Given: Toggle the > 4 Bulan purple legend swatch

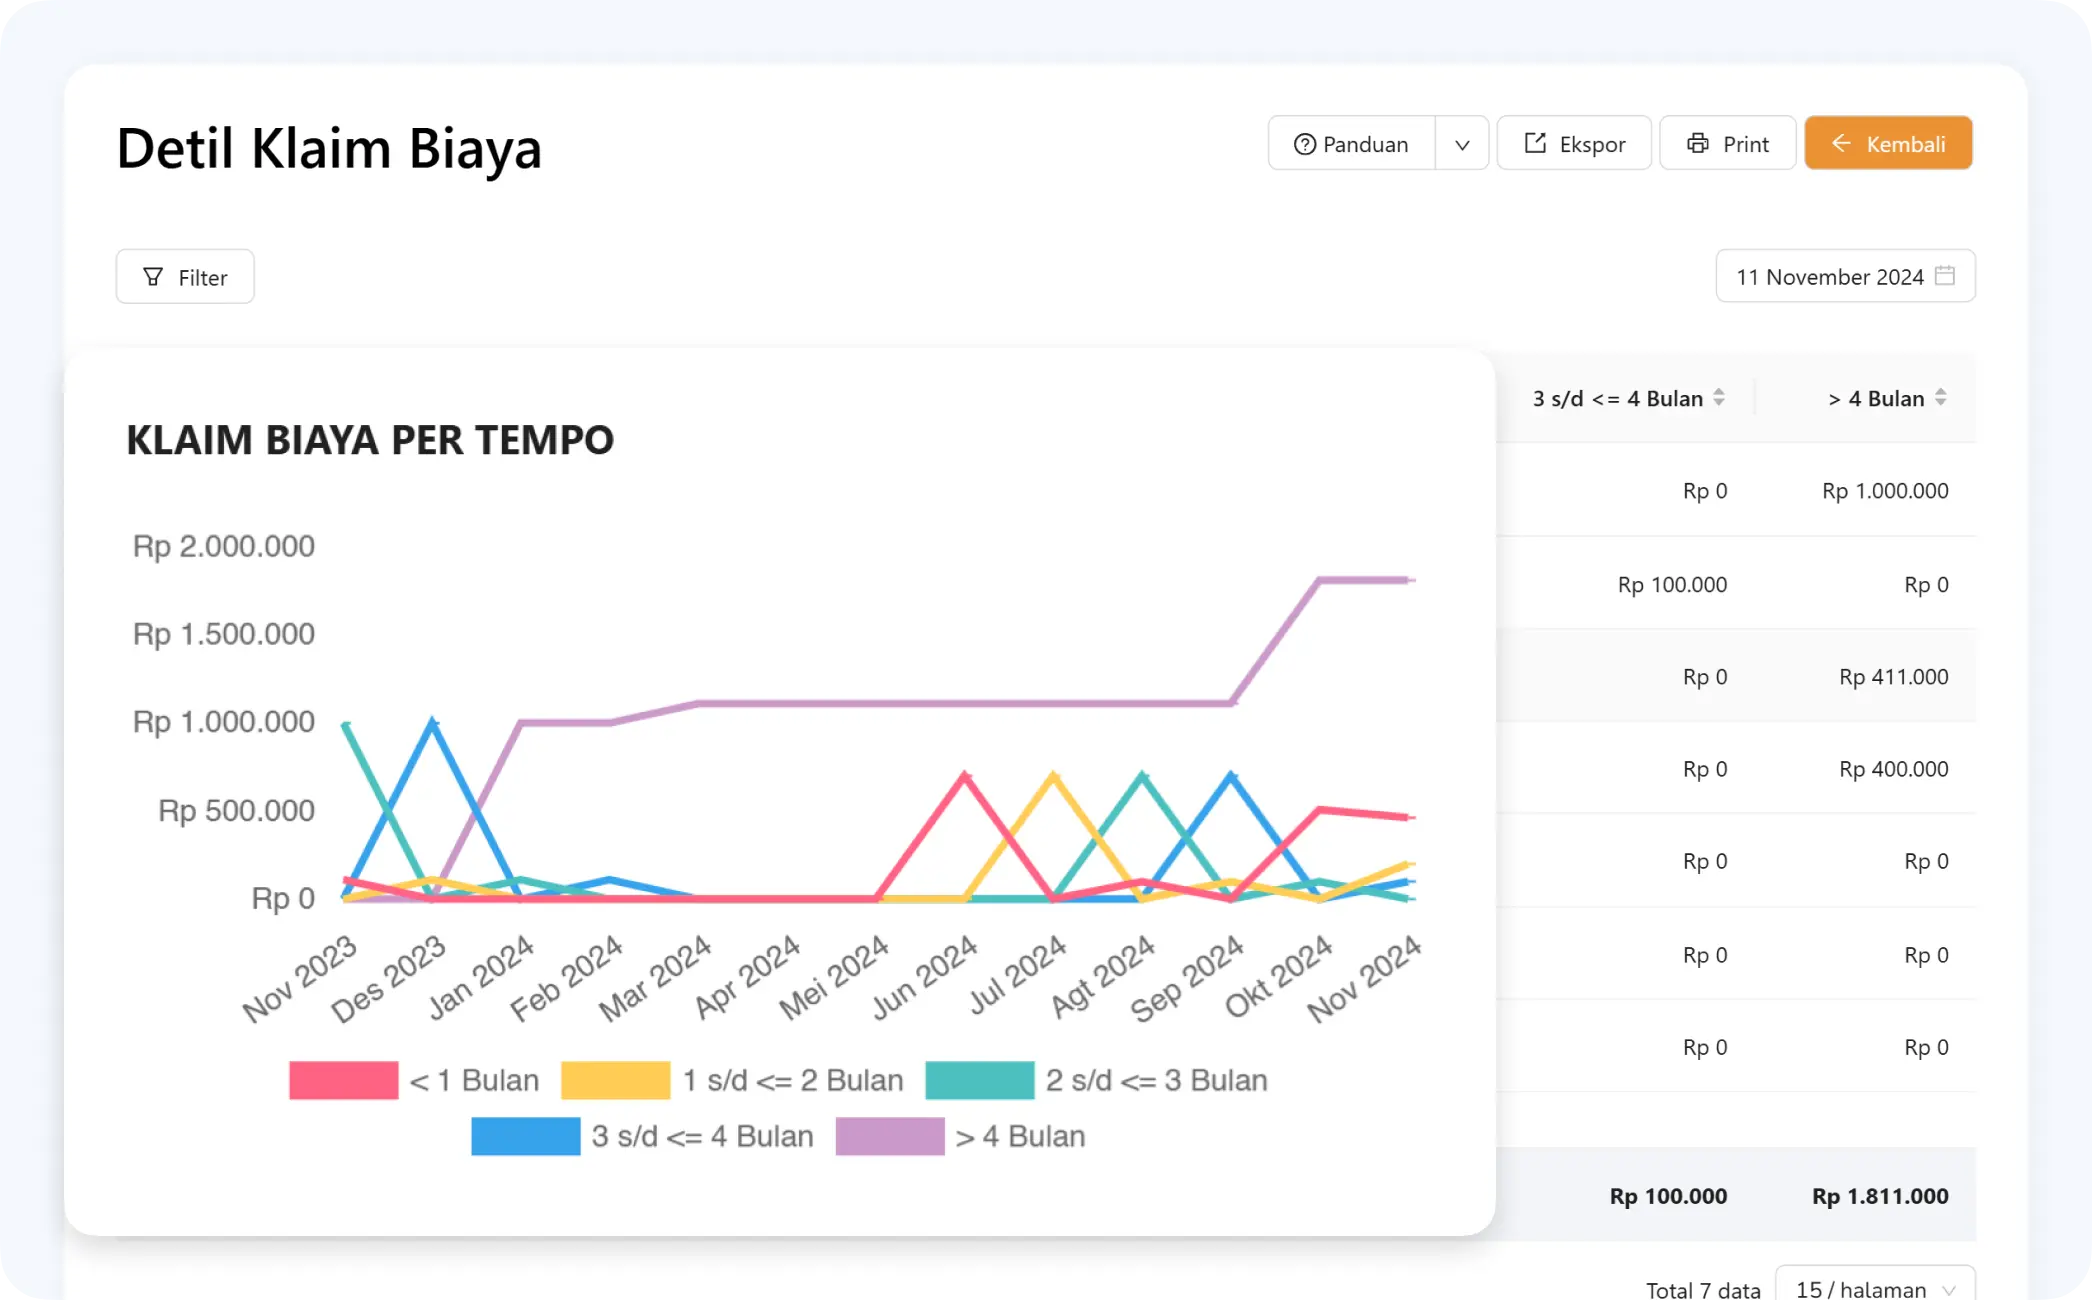Looking at the screenshot, I should click(889, 1136).
